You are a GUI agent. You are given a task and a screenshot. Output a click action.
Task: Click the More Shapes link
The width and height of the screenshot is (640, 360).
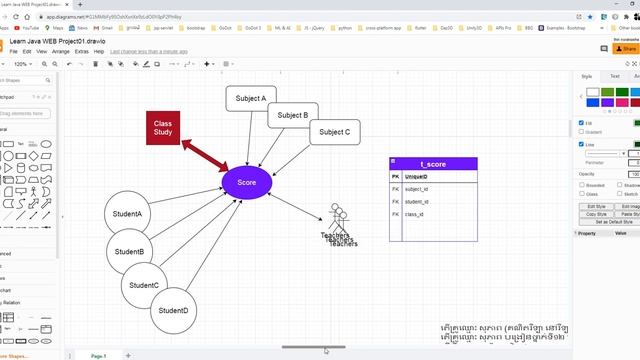(14, 356)
